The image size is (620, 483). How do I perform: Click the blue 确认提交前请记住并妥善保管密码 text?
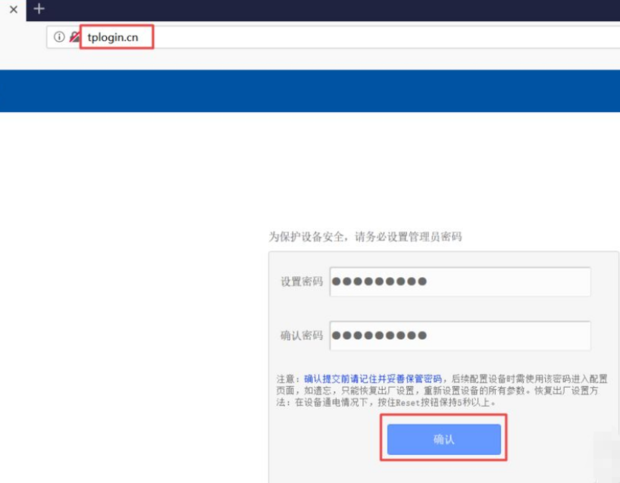click(x=372, y=379)
